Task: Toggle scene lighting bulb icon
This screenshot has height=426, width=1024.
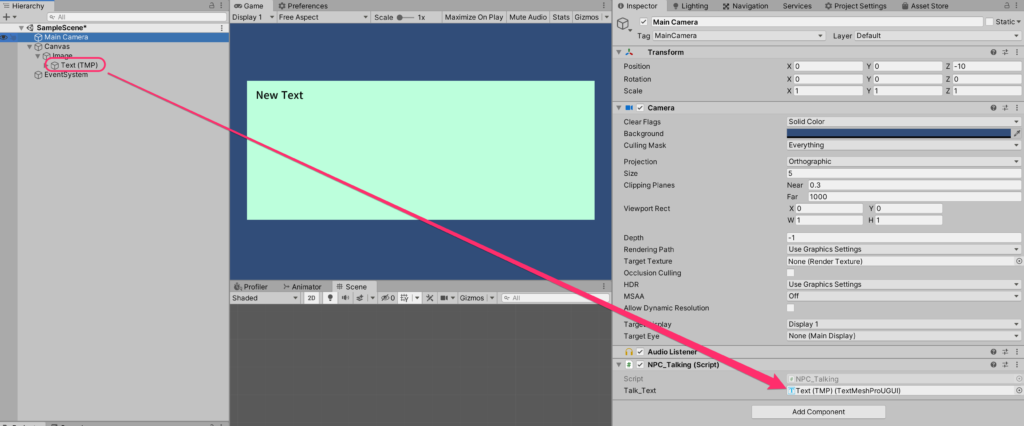Action: 329,298
